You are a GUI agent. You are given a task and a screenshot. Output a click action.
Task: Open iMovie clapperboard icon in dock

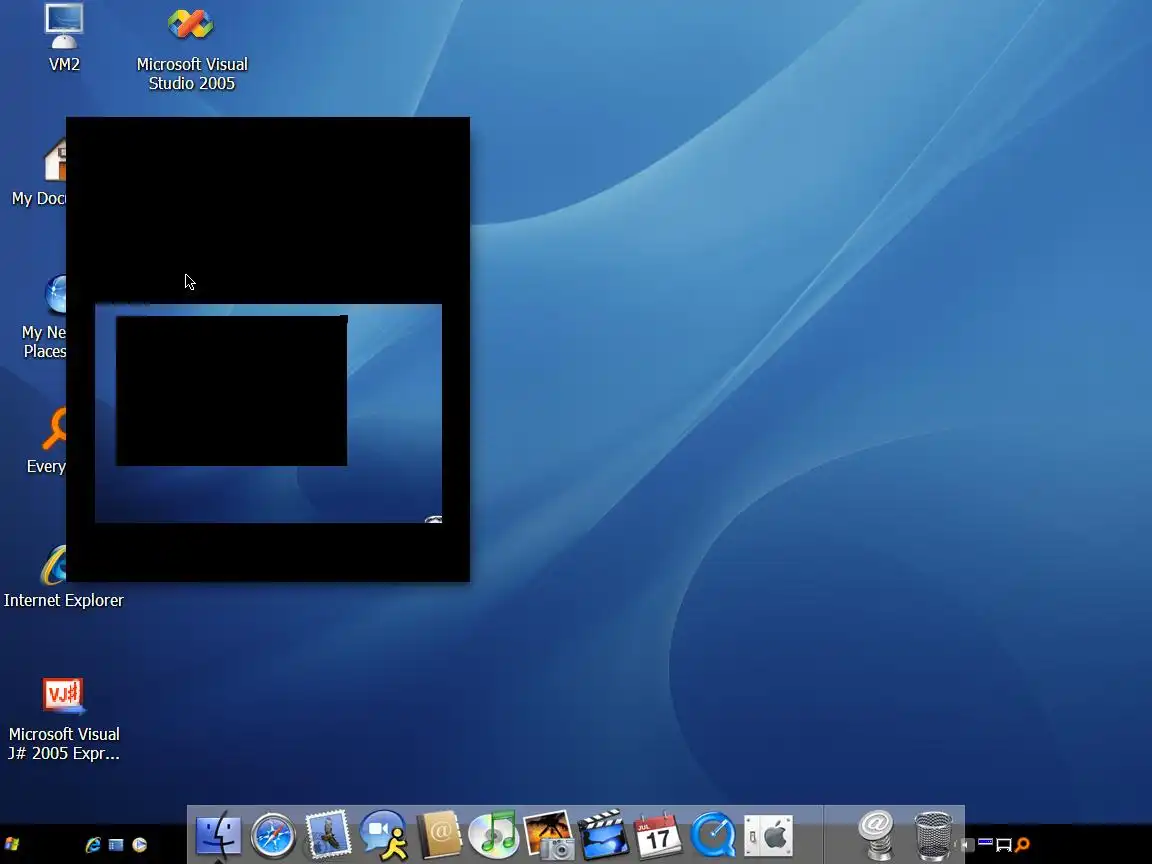coord(602,835)
